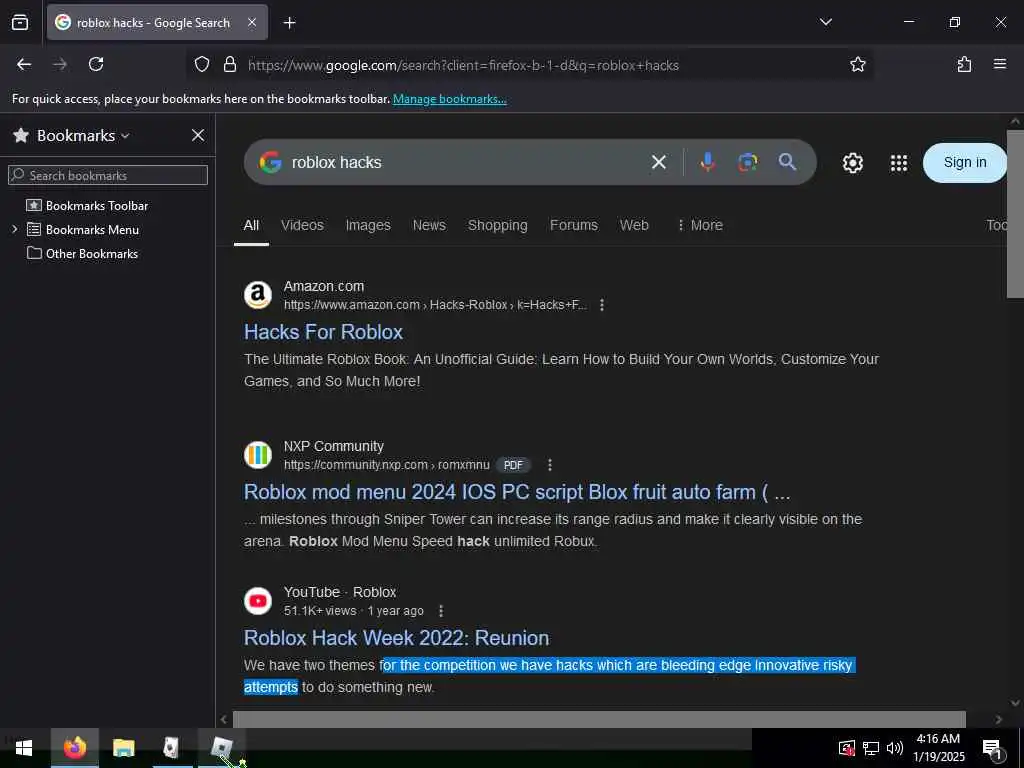Image resolution: width=1024 pixels, height=768 pixels.
Task: View site security padlock info
Action: point(230,64)
